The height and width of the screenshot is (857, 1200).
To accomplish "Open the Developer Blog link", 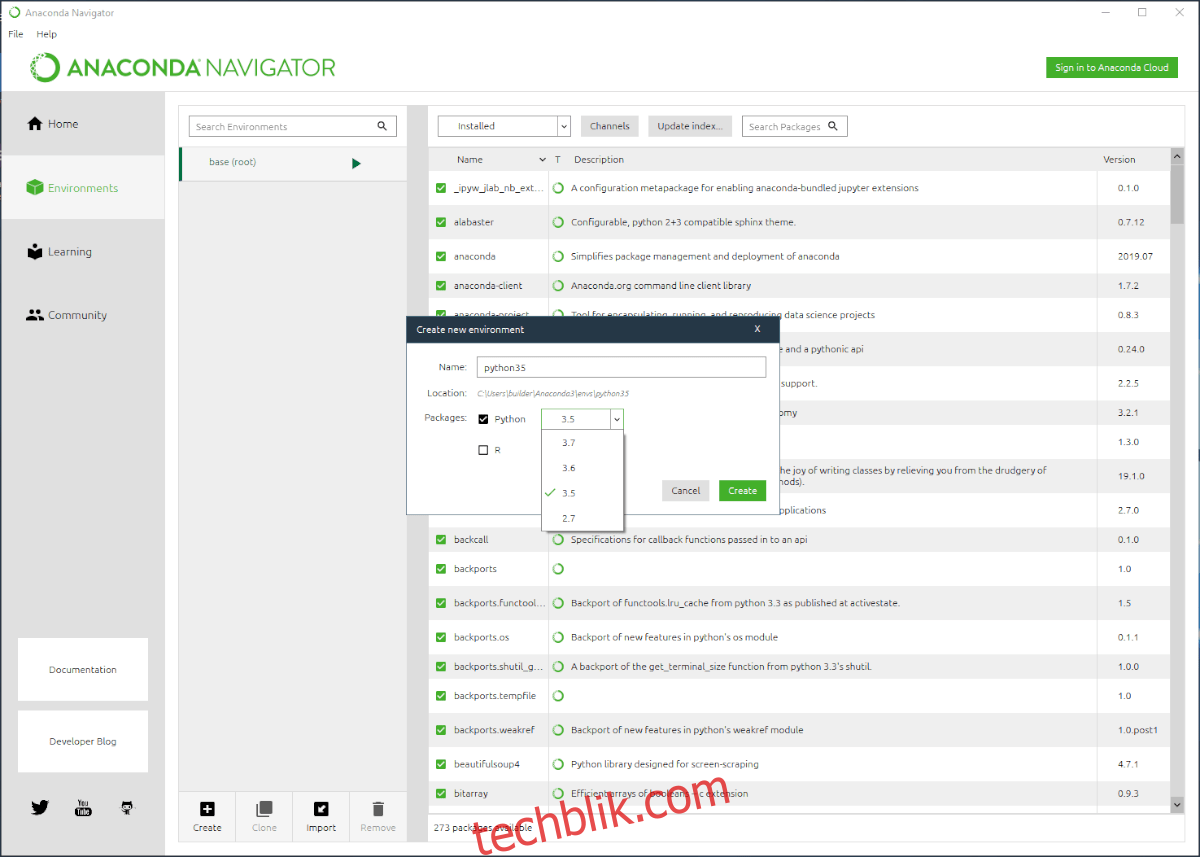I will click(83, 742).
